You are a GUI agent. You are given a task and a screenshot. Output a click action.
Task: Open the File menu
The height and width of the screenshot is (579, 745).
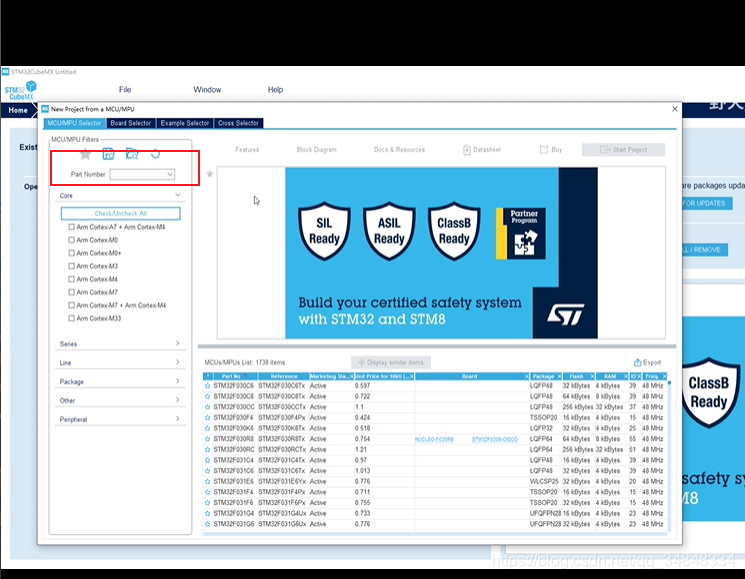[125, 89]
